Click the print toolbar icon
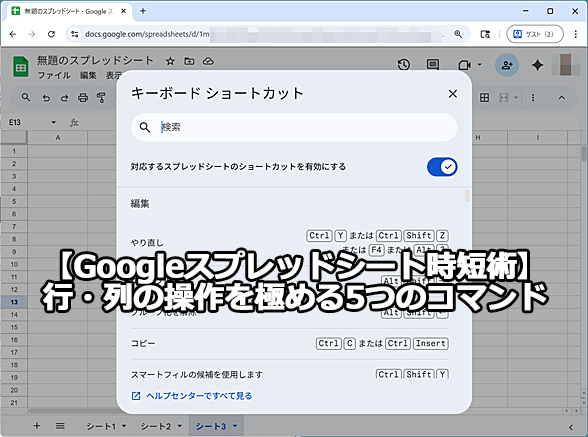 [x=83, y=98]
